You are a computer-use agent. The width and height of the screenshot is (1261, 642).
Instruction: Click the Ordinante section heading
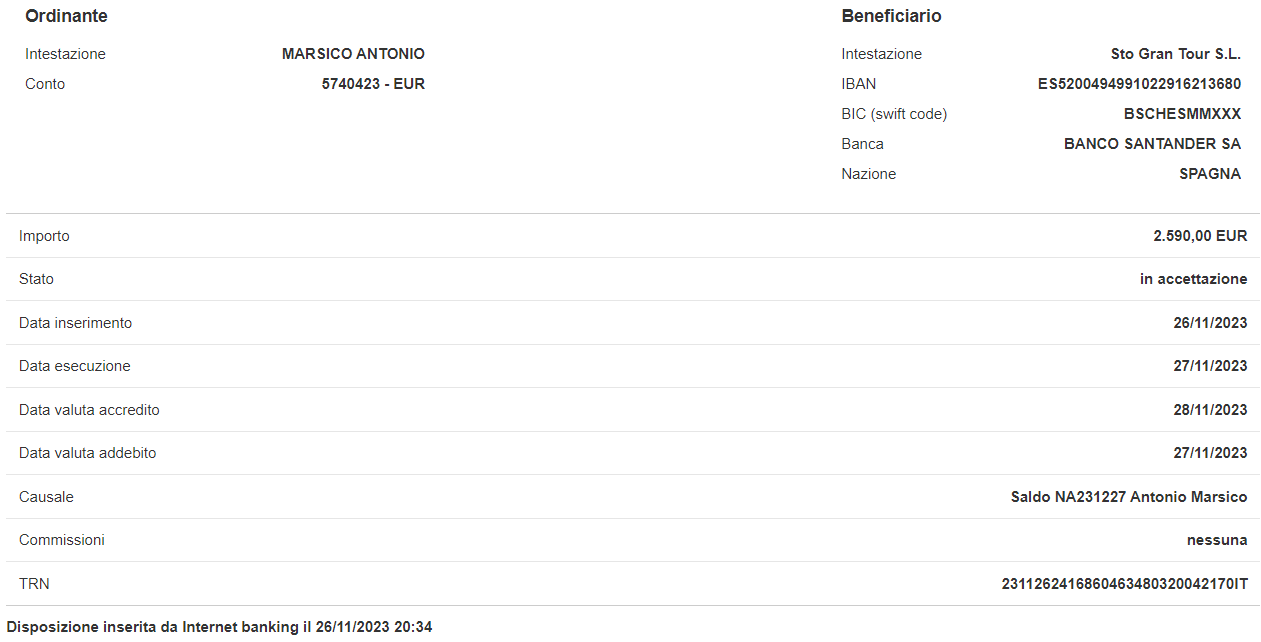pos(66,16)
